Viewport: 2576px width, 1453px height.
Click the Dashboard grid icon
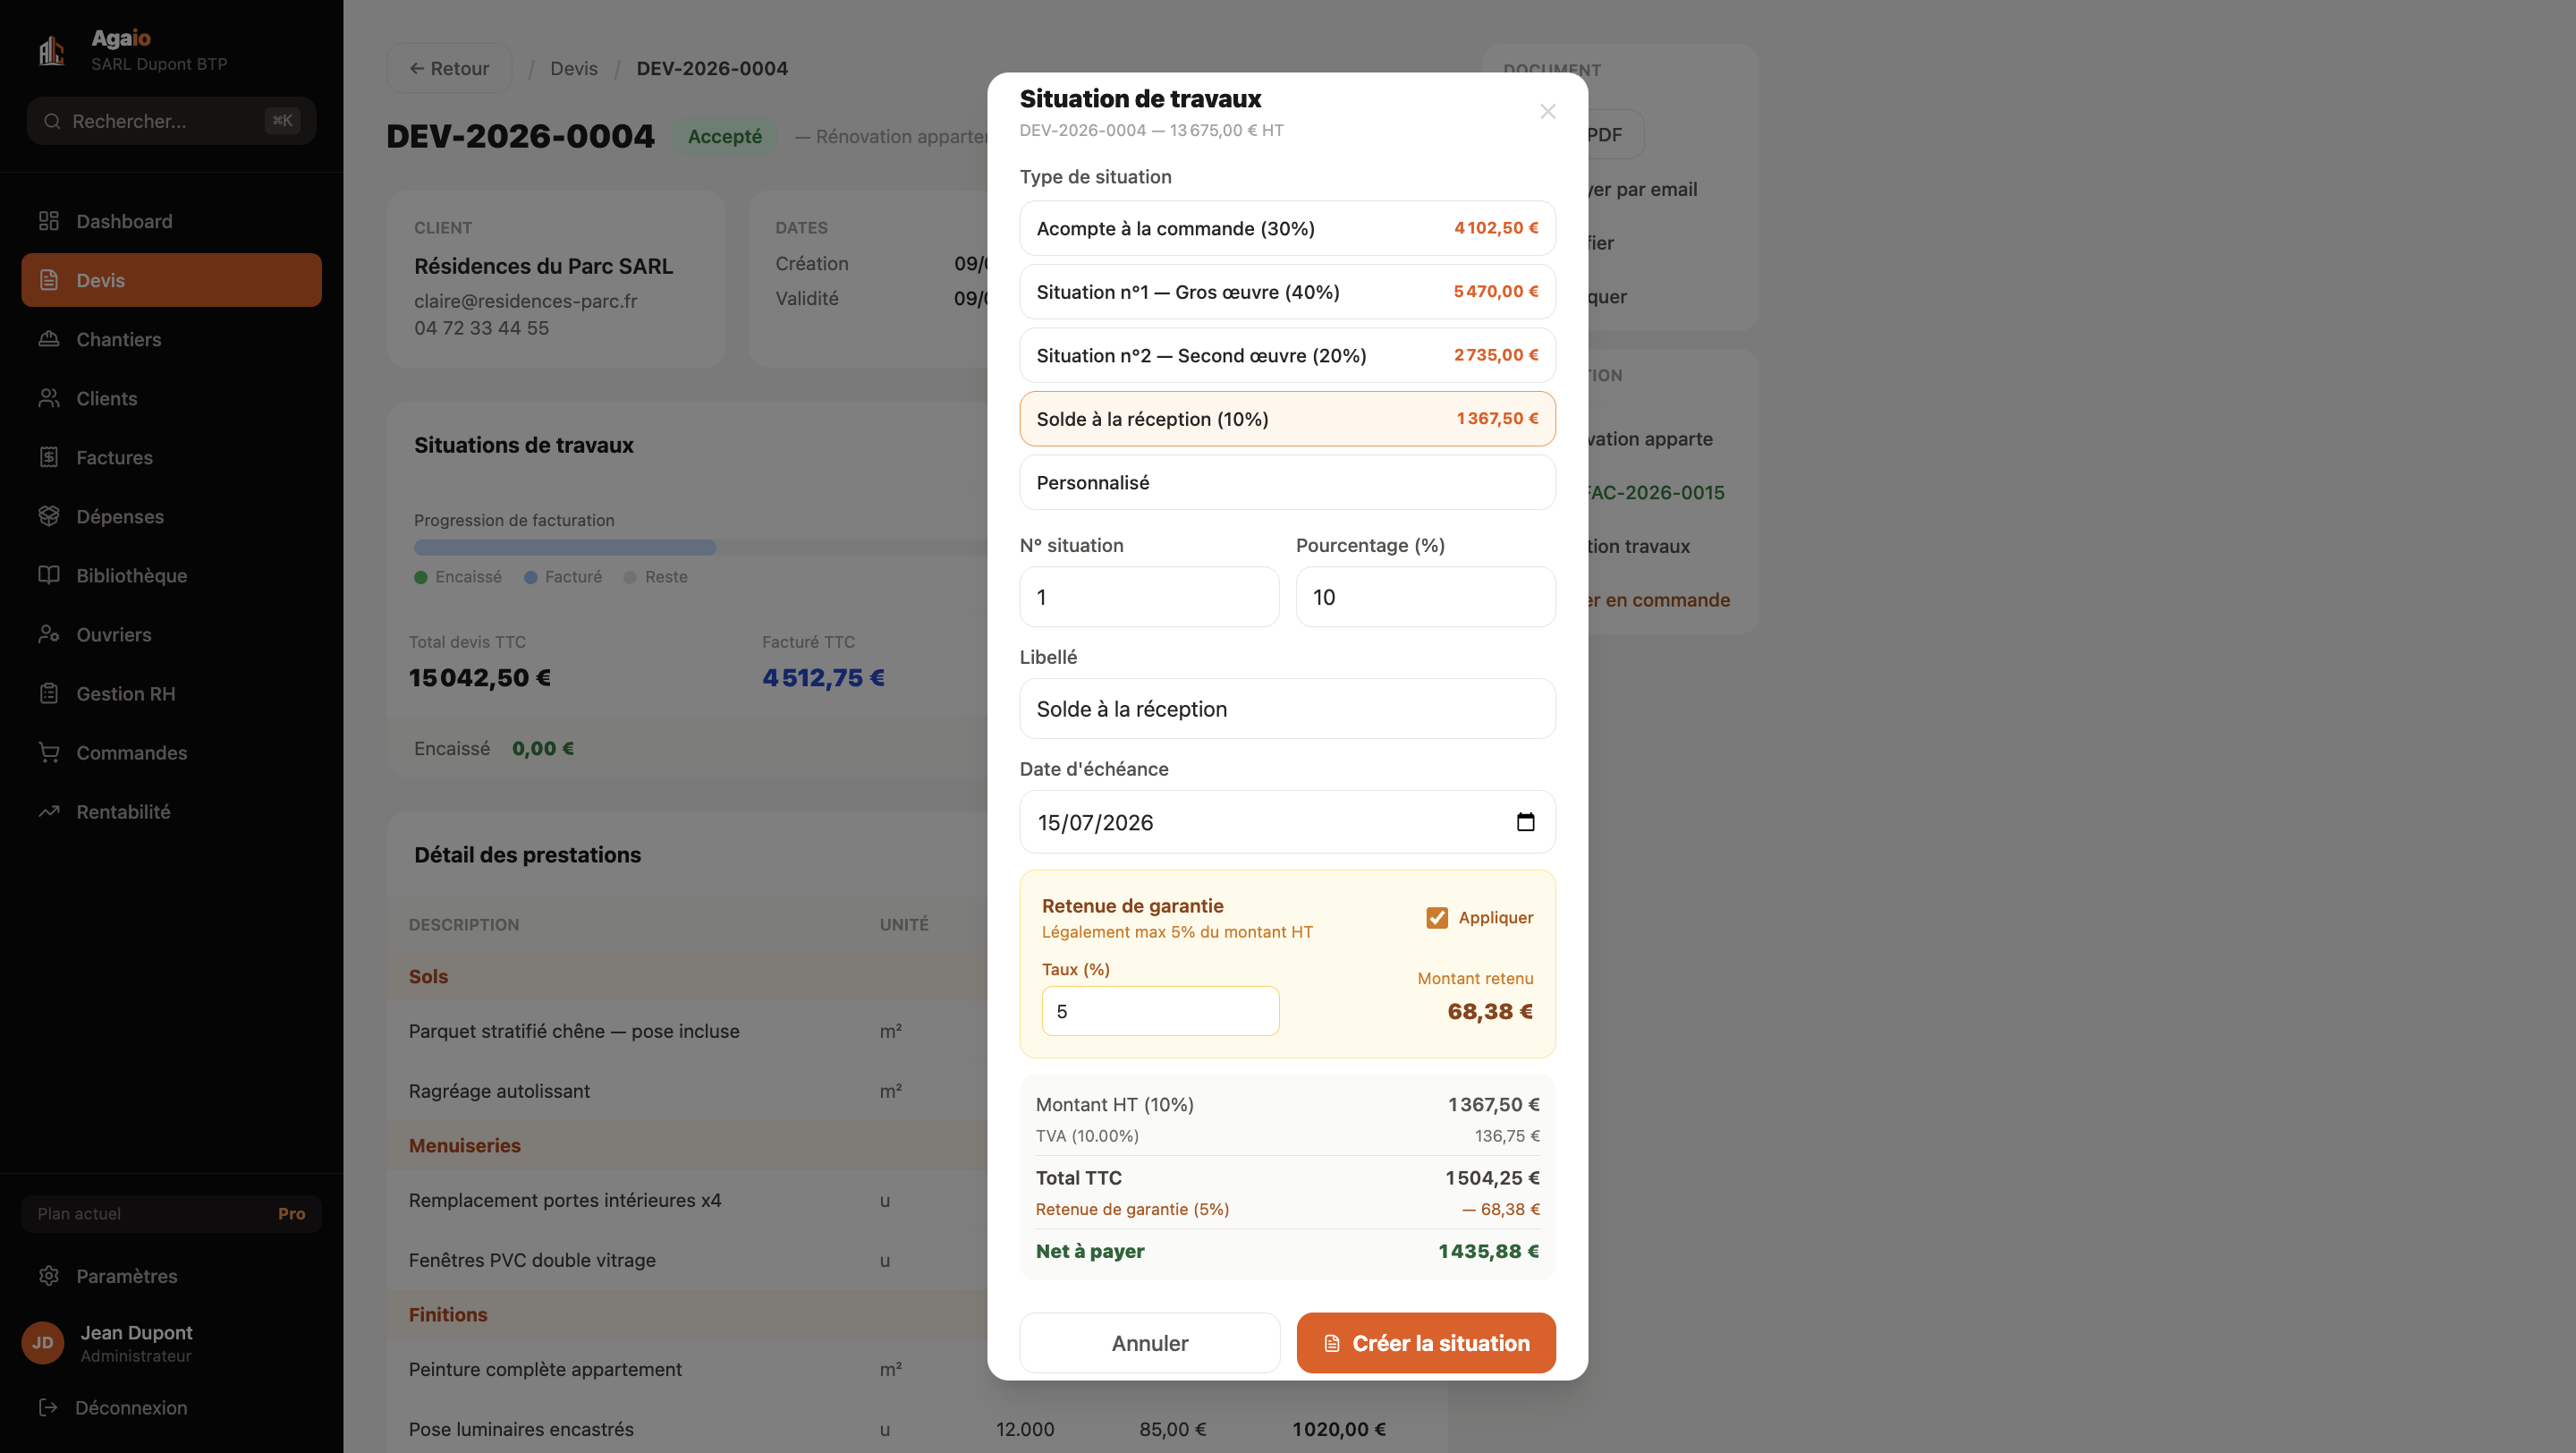click(49, 221)
